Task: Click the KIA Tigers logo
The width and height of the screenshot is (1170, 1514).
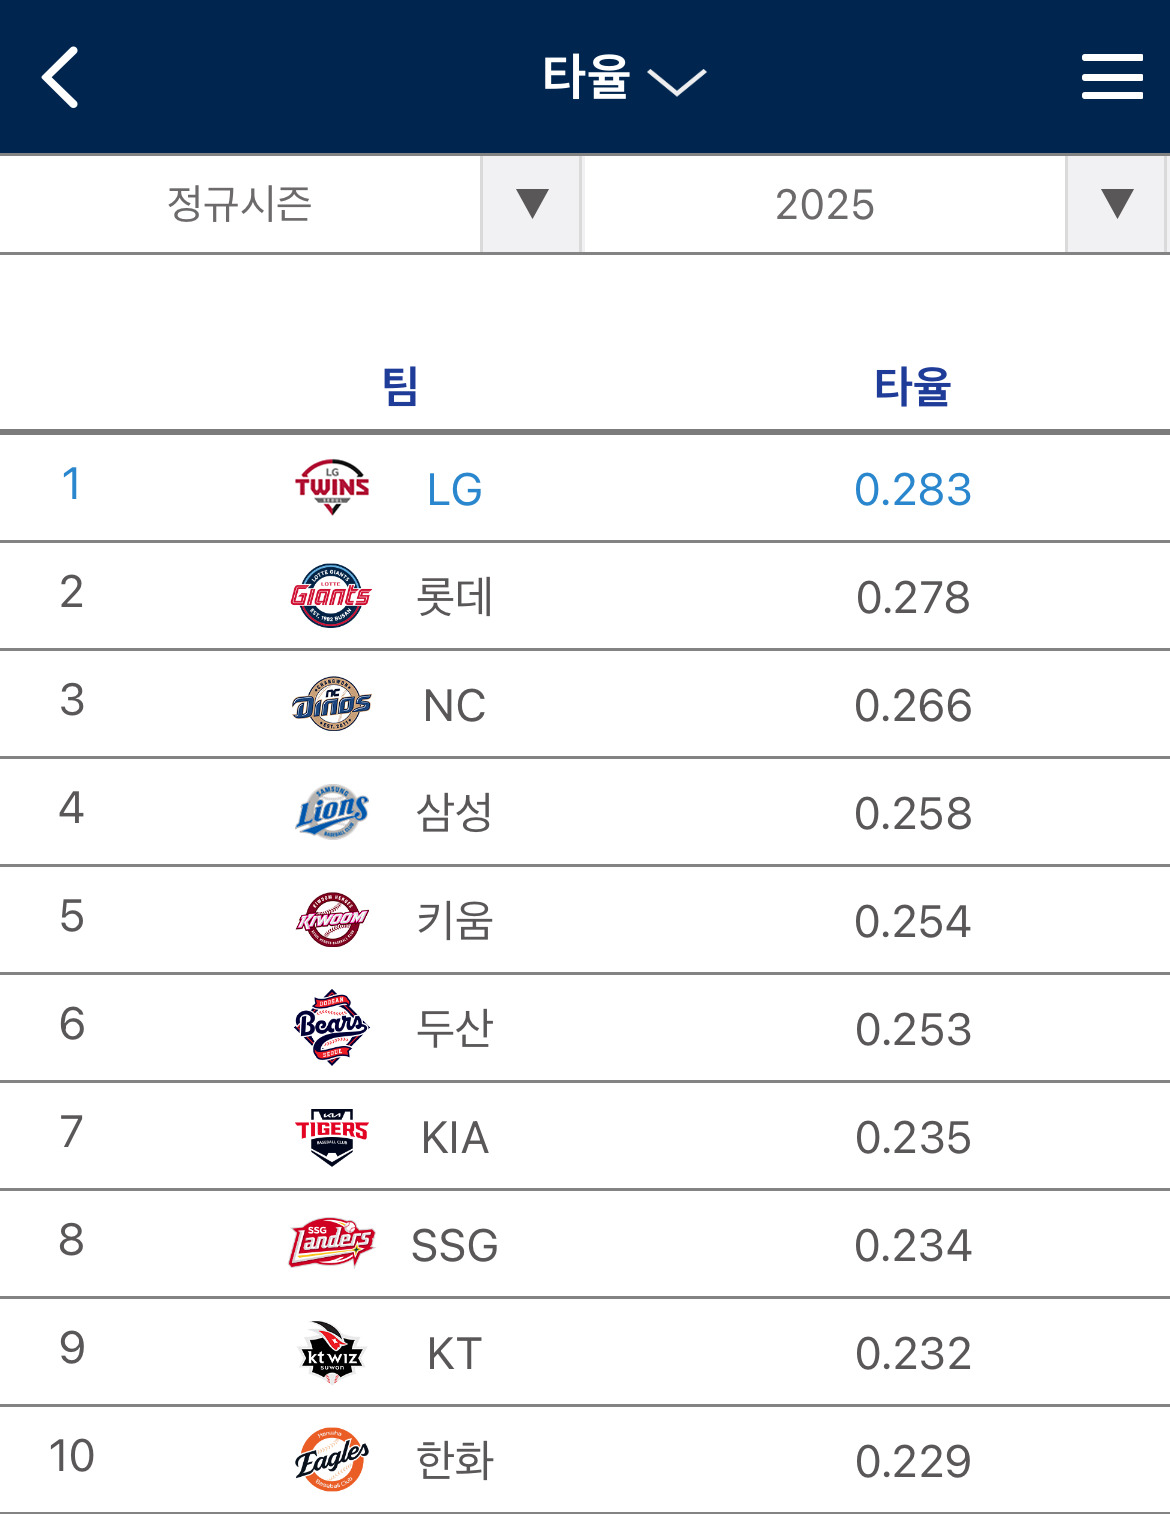Action: [332, 1136]
